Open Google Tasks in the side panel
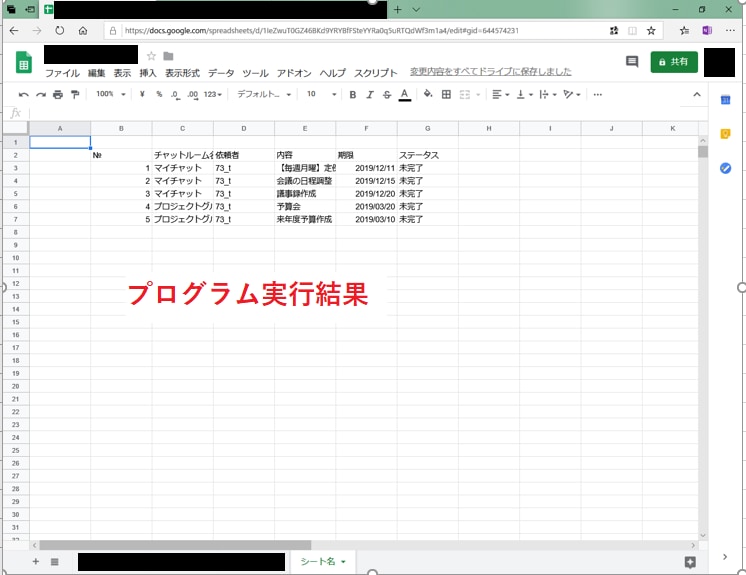The width and height of the screenshot is (746, 575). point(725,168)
